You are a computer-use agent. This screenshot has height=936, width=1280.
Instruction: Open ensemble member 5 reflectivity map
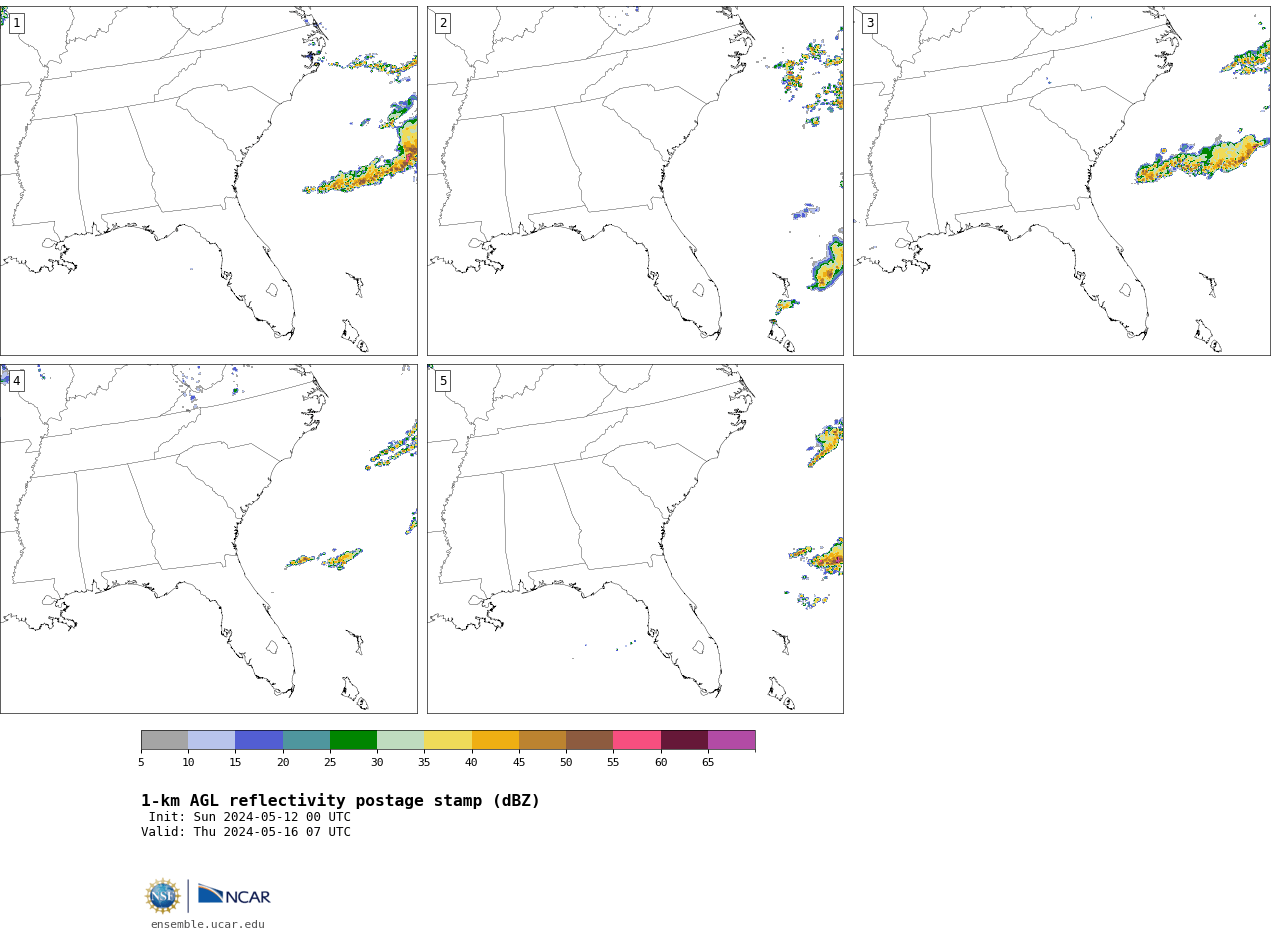coord(635,539)
